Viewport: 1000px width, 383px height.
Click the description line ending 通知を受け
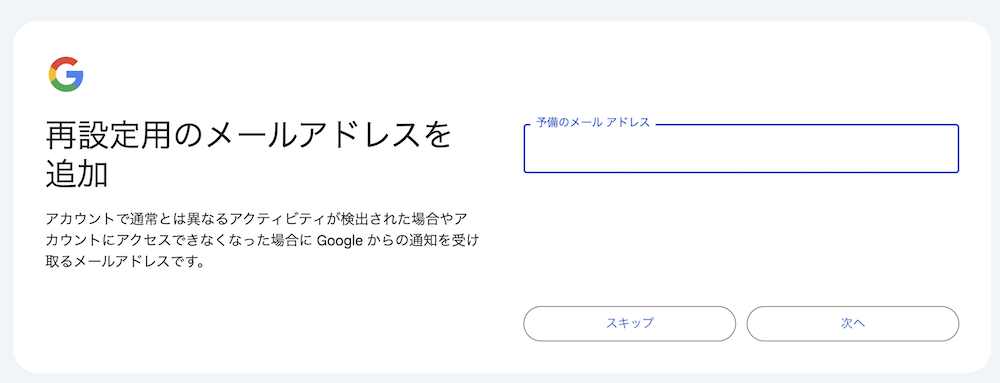click(261, 240)
